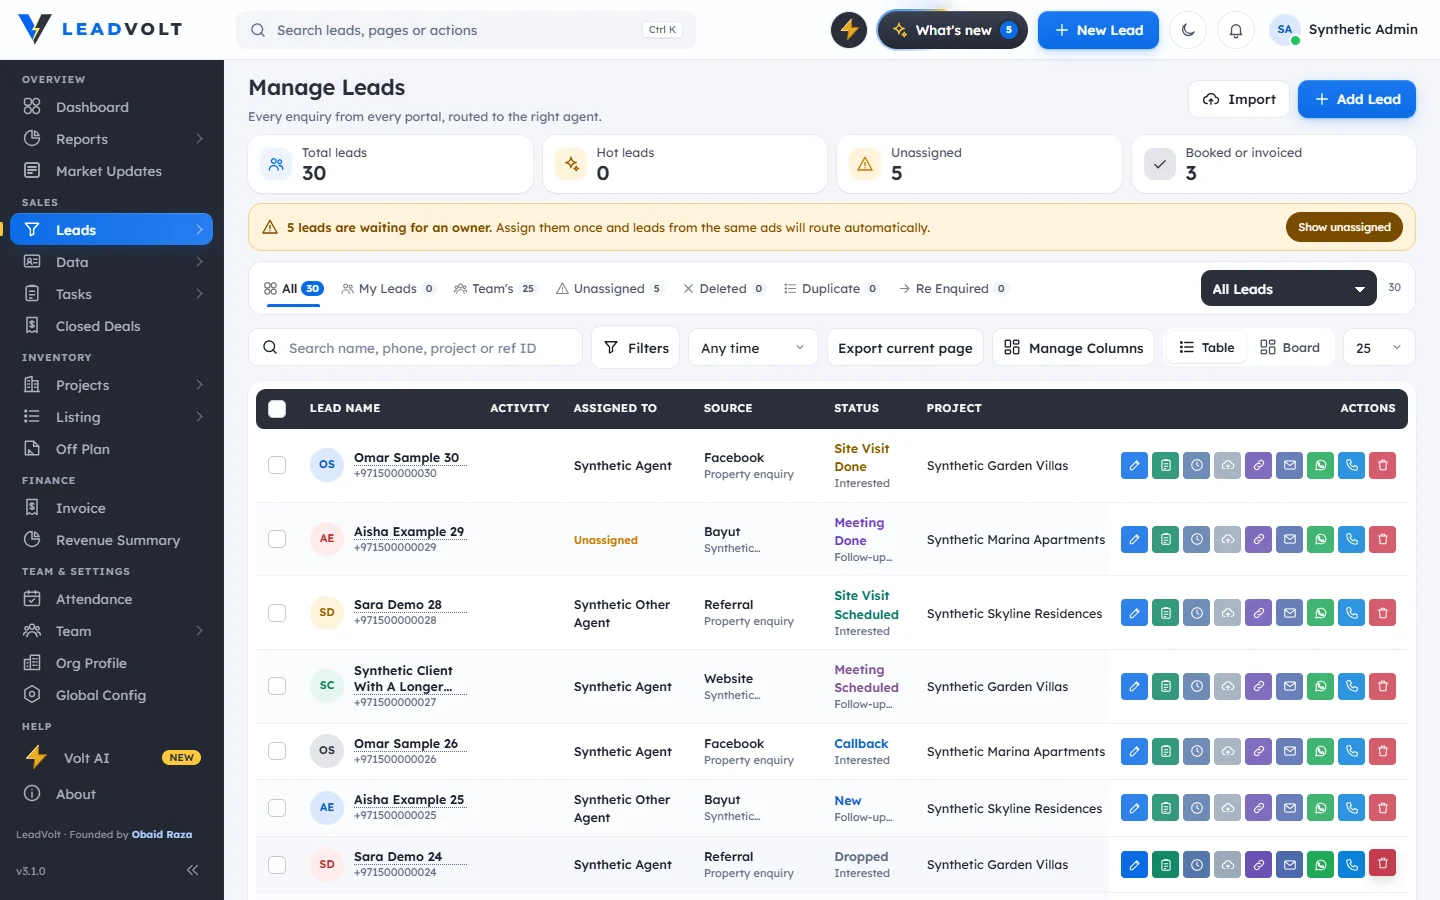
Task: Delete trash icon for Omar Sample 30
Action: (1382, 465)
